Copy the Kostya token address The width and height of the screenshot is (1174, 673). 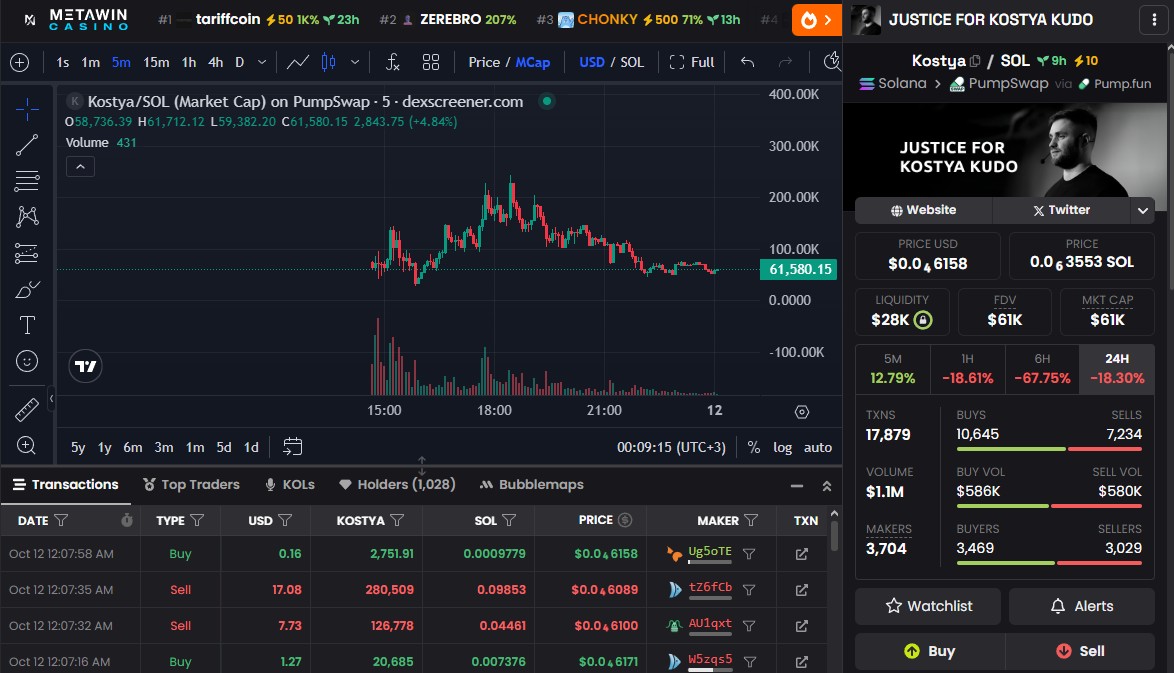click(975, 61)
